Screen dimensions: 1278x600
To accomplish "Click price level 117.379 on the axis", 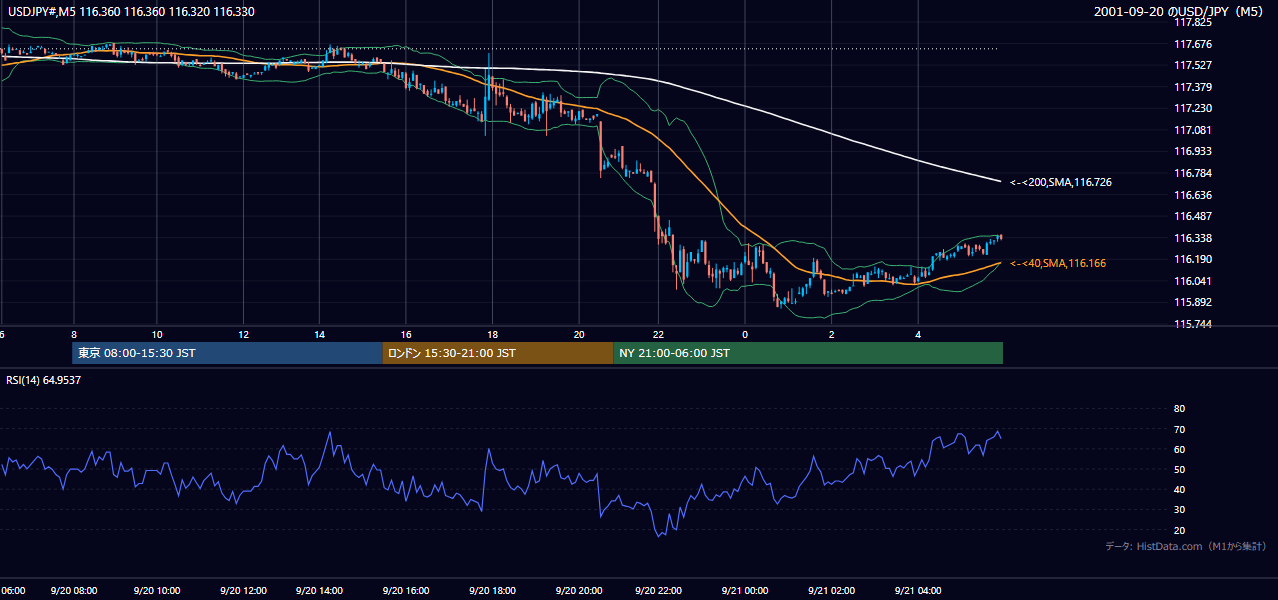I will pyautogui.click(x=1192, y=87).
